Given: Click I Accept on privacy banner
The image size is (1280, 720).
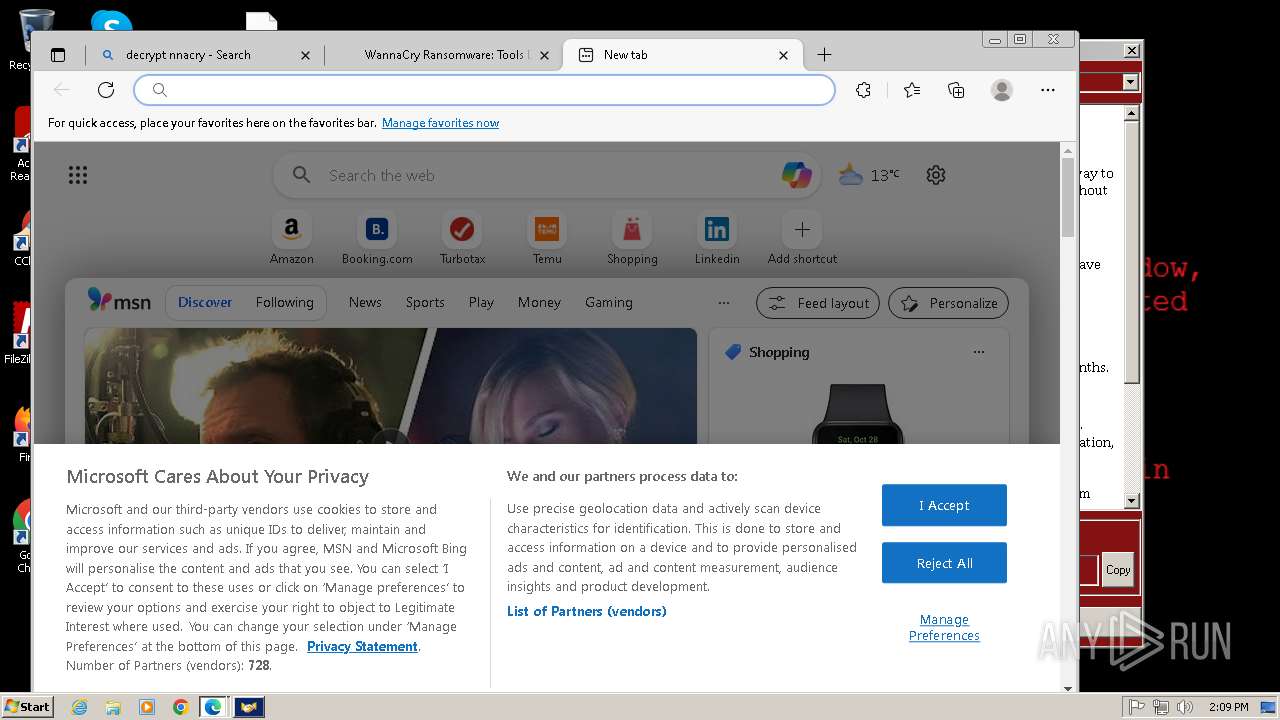Looking at the screenshot, I should (944, 505).
